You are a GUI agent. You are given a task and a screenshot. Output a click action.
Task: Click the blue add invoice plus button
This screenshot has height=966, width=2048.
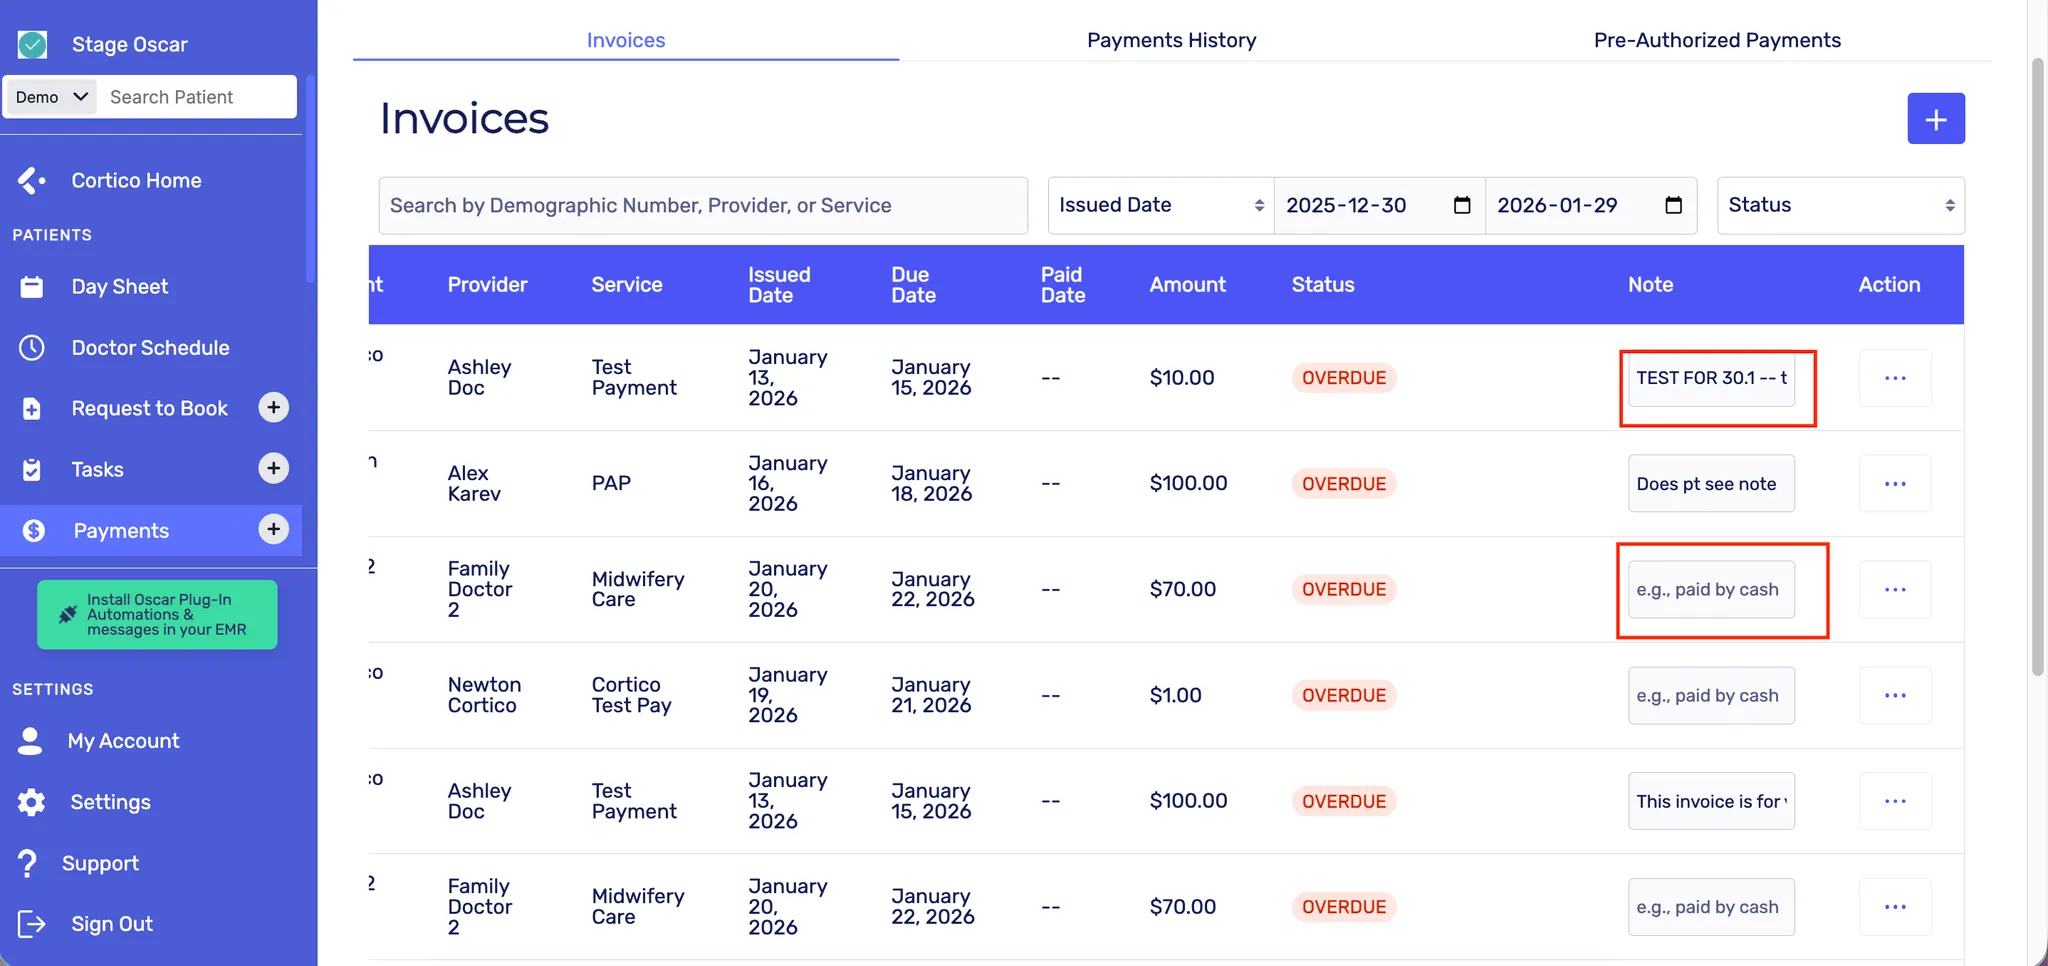tap(1935, 119)
